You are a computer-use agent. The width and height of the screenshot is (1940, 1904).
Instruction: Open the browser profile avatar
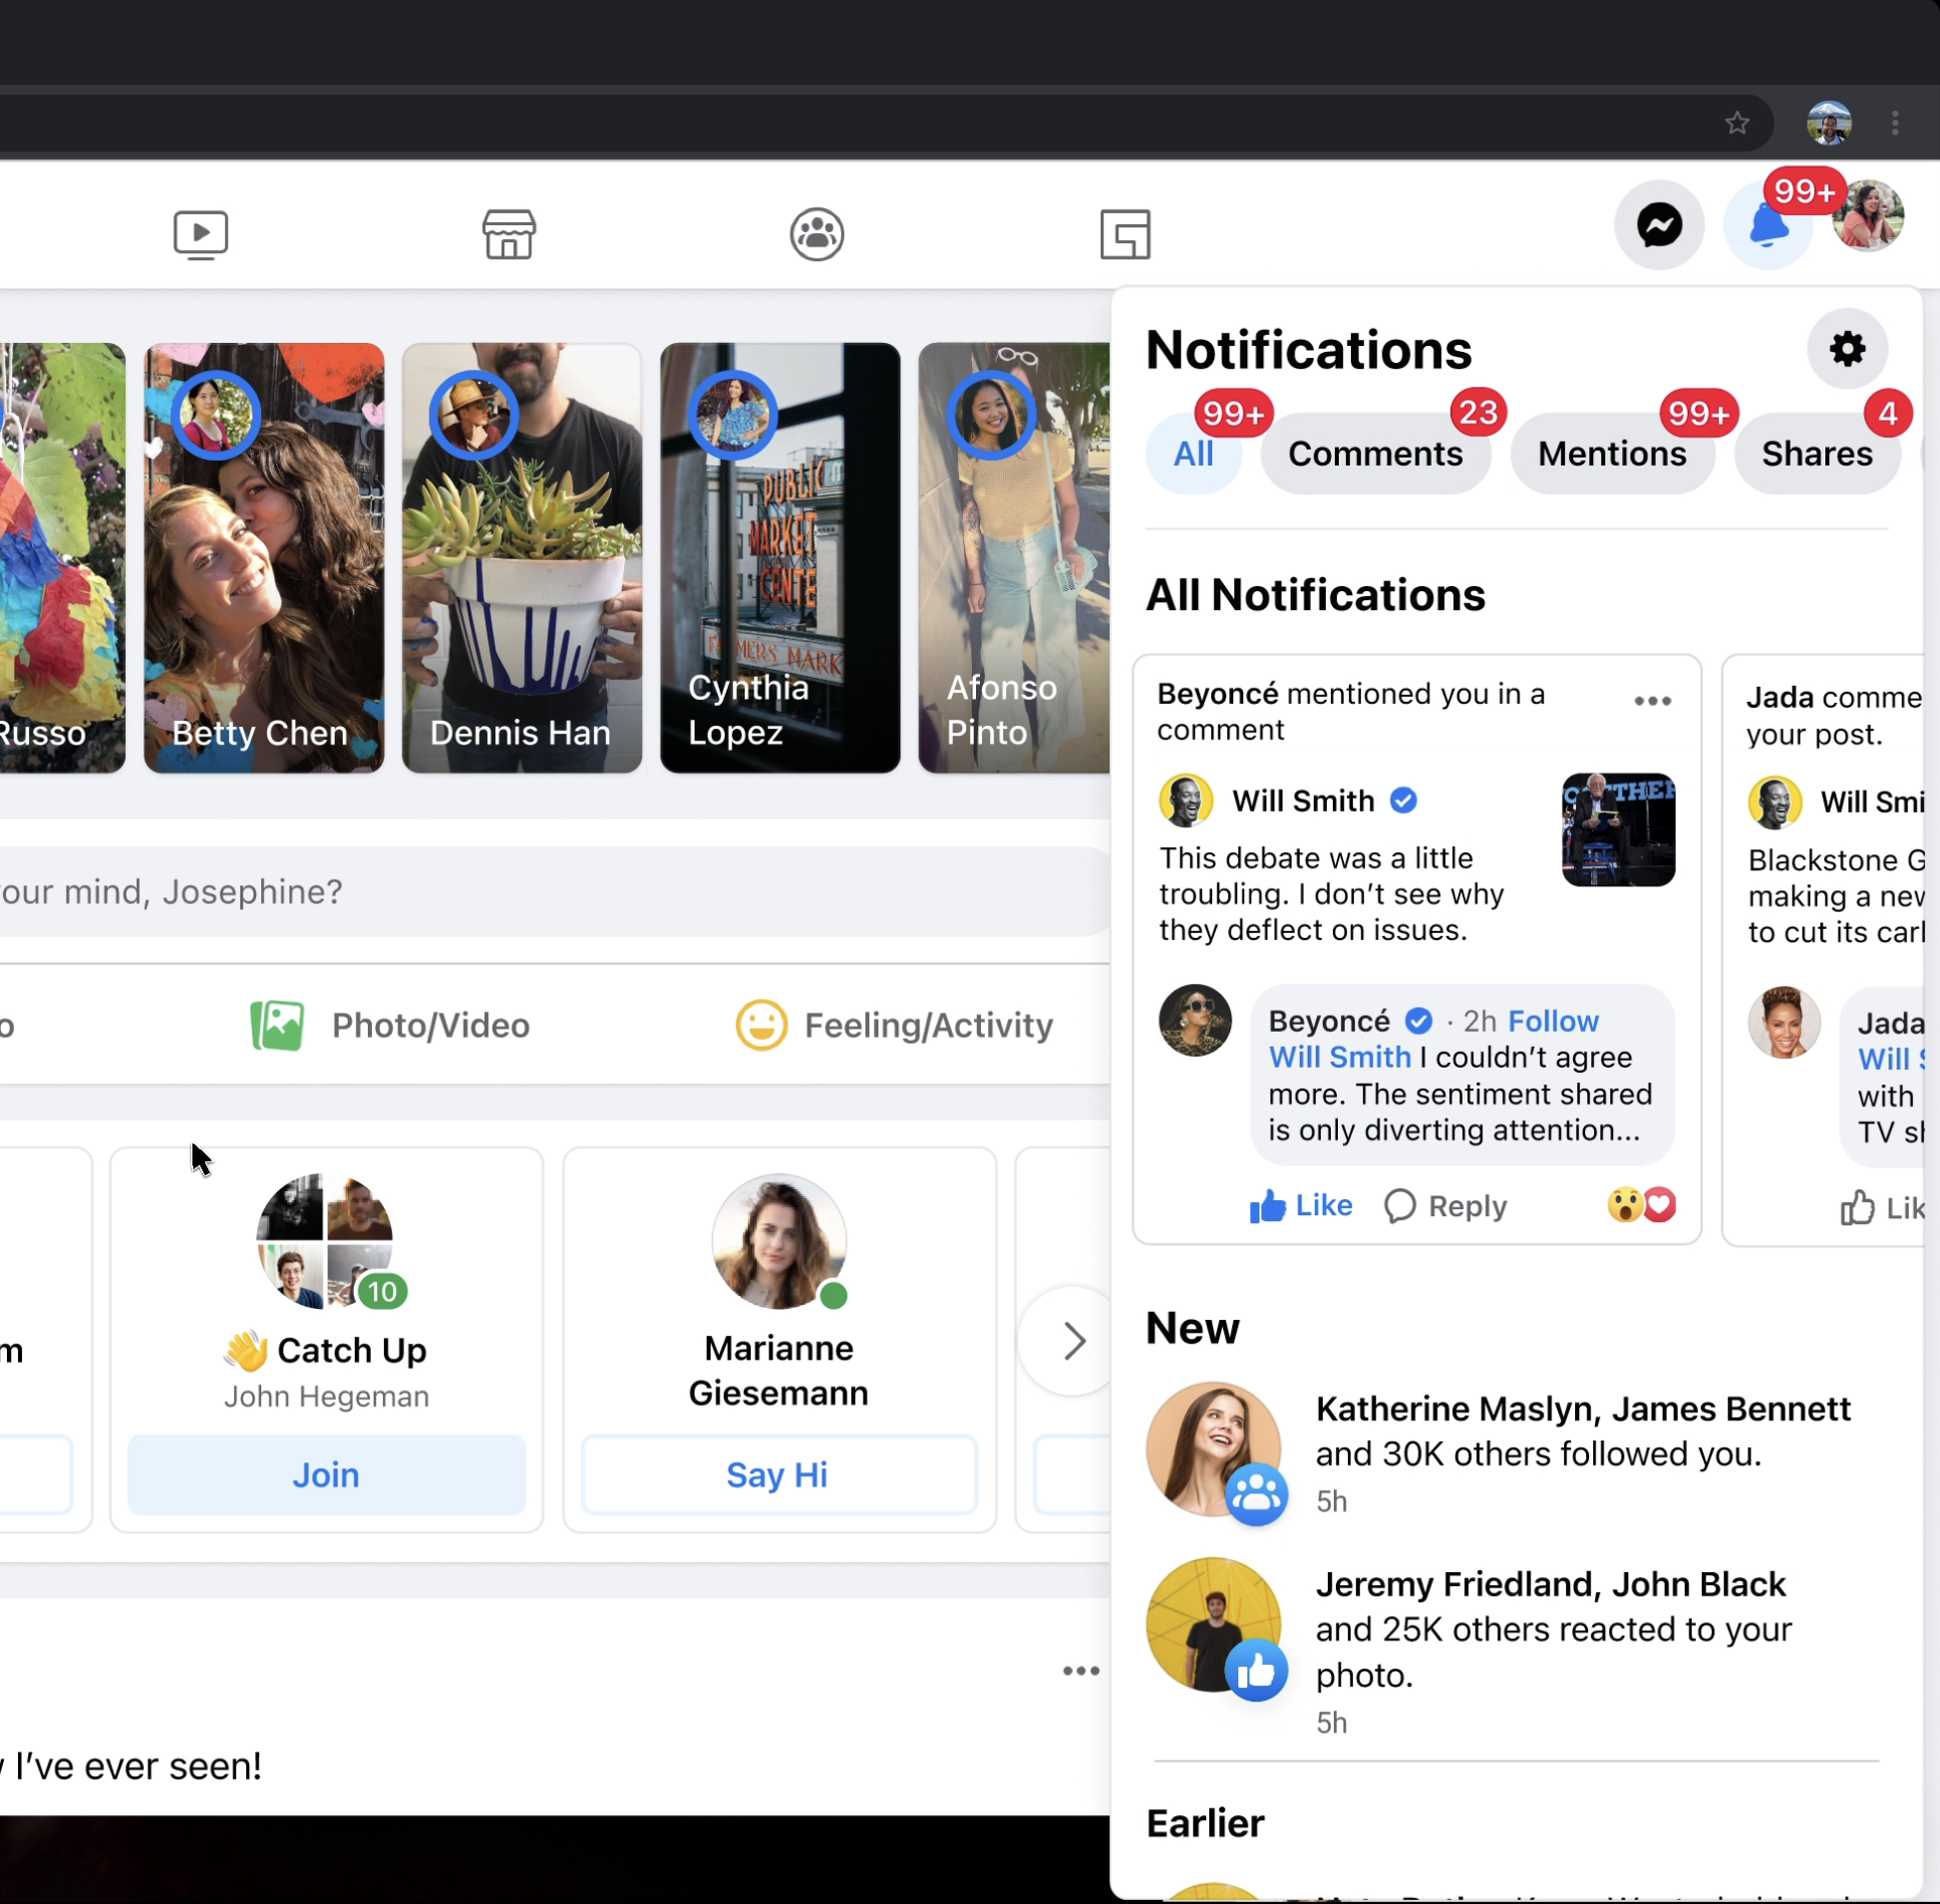[1828, 123]
